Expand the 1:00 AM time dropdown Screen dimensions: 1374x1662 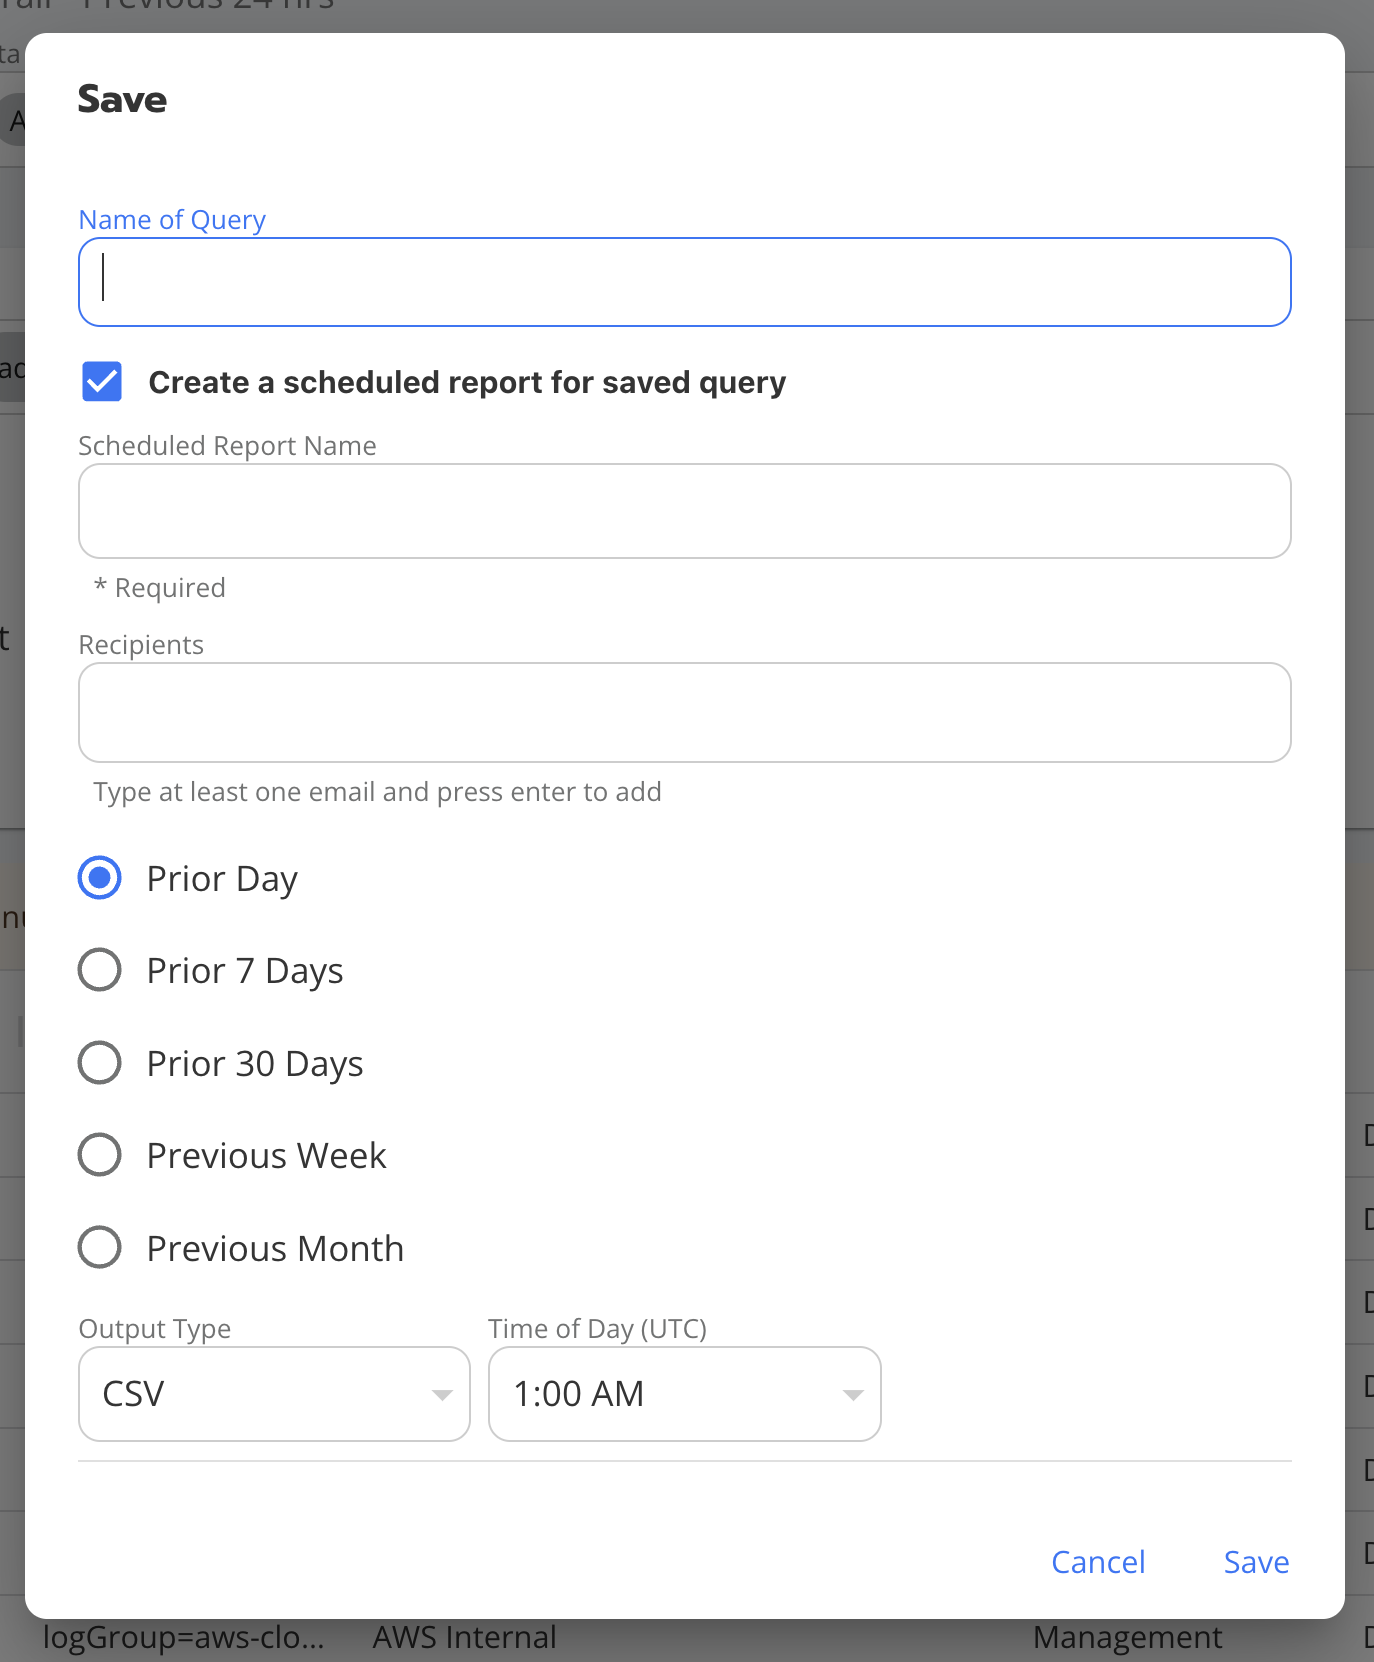tap(683, 1394)
